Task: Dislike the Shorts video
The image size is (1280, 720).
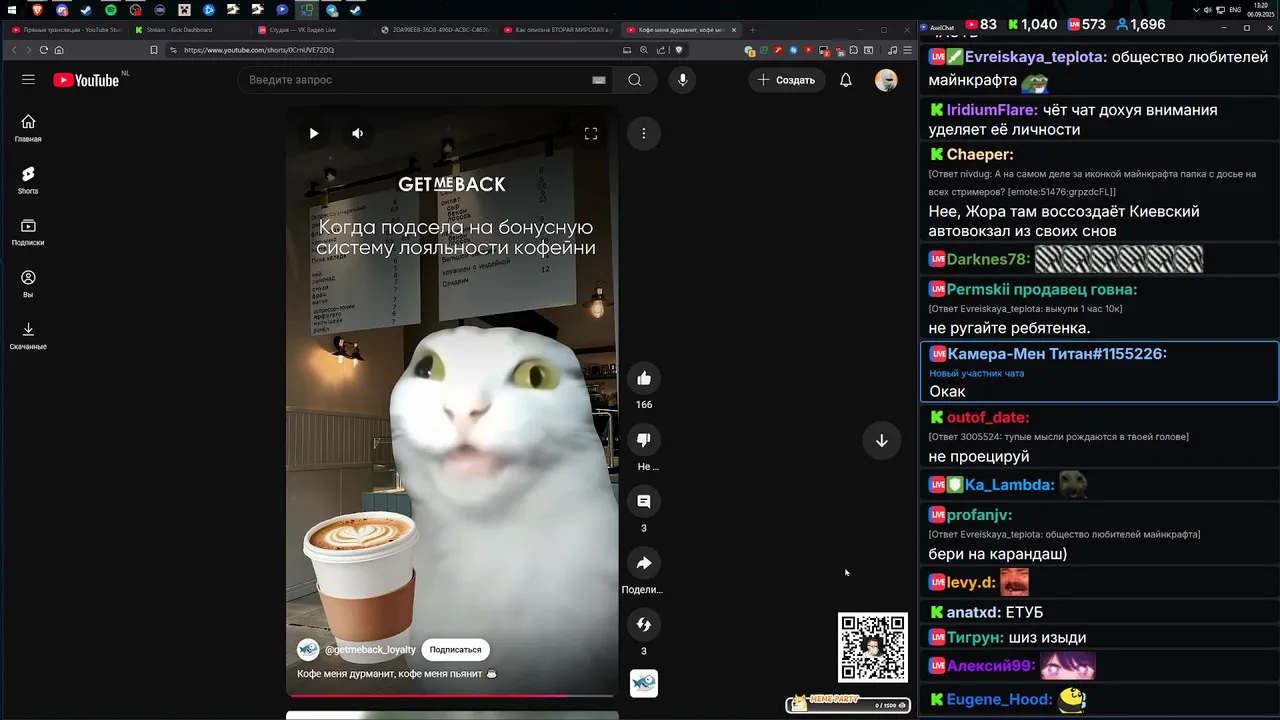Action: (x=644, y=440)
